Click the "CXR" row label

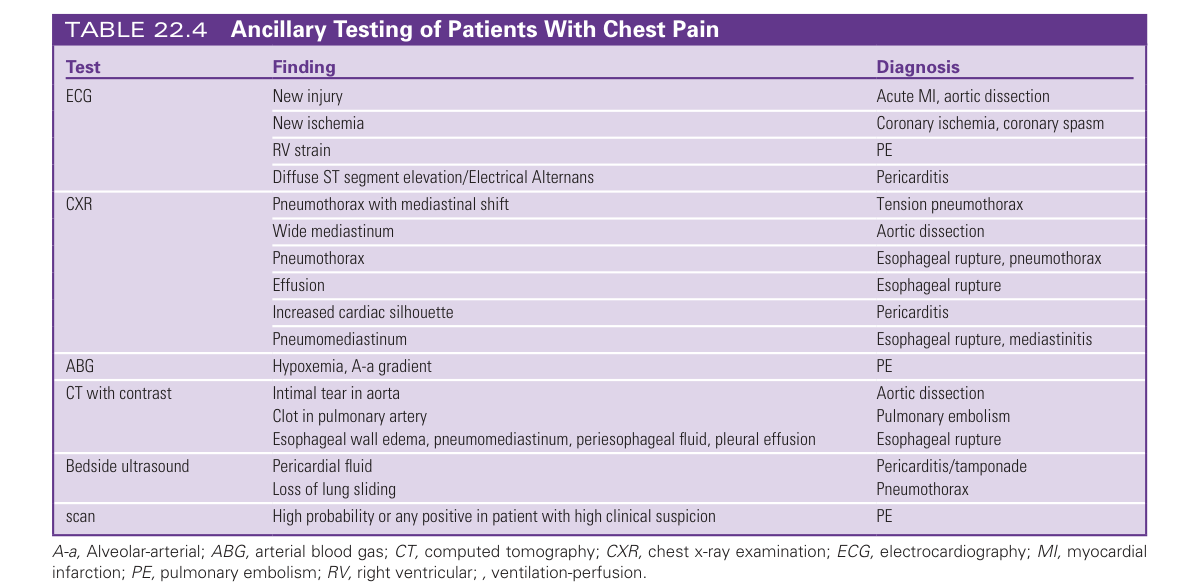click(x=79, y=205)
